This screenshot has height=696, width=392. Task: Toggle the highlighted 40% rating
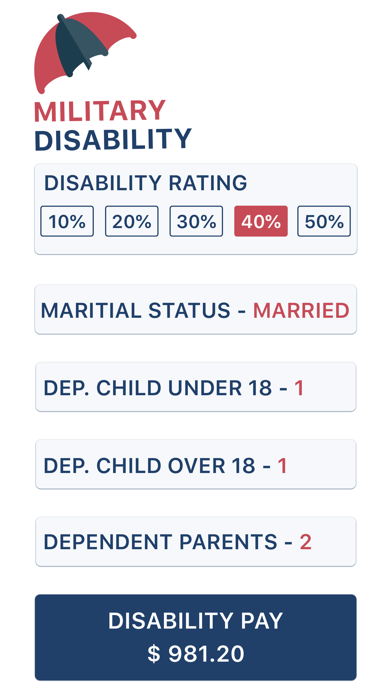pyautogui.click(x=261, y=221)
